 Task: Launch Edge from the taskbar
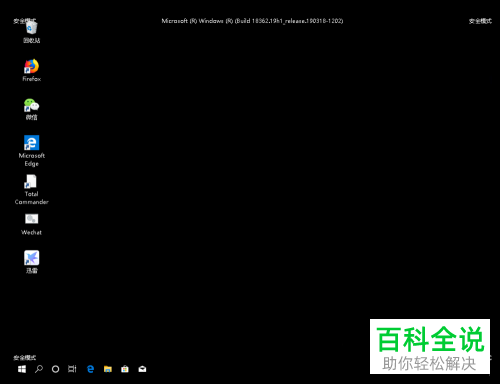pos(90,369)
